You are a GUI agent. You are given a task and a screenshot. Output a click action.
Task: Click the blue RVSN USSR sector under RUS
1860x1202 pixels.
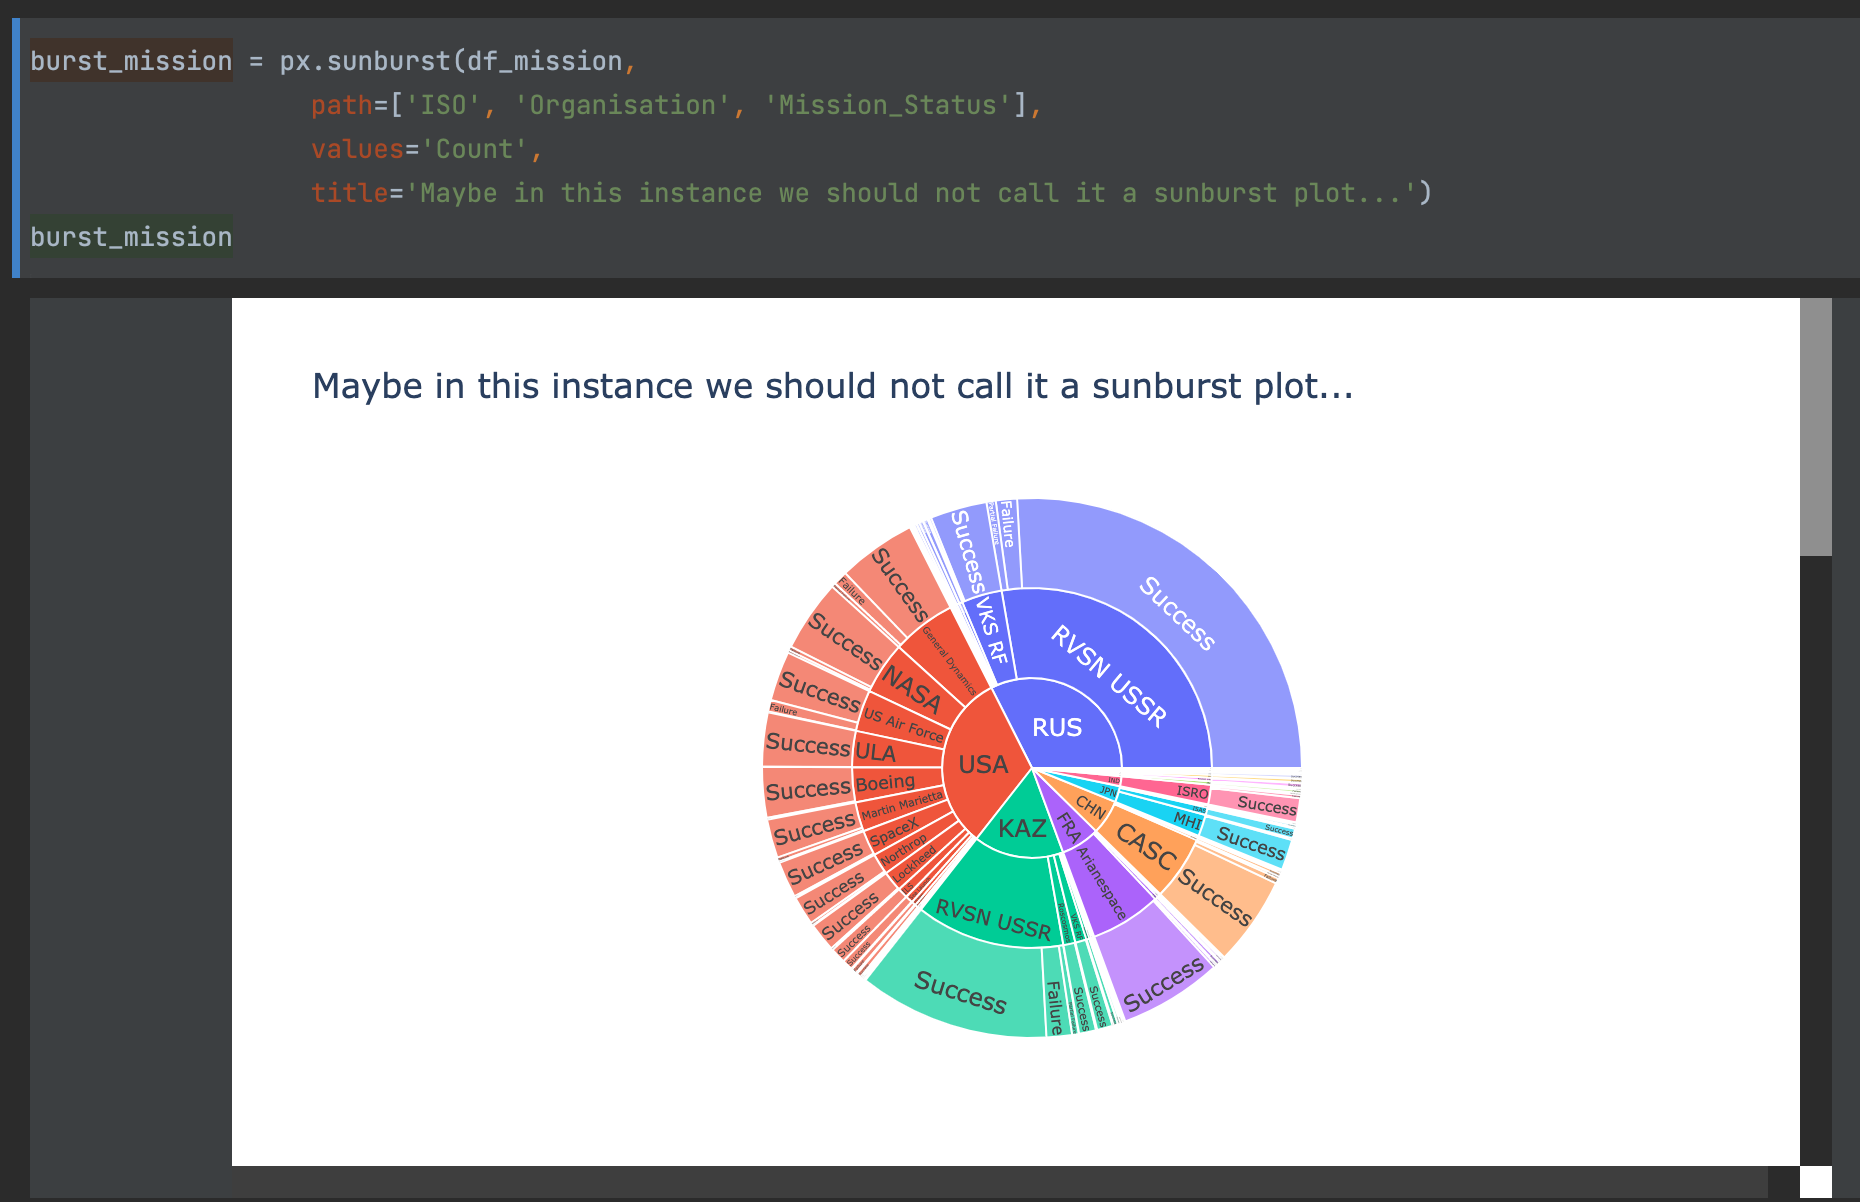[1110, 675]
